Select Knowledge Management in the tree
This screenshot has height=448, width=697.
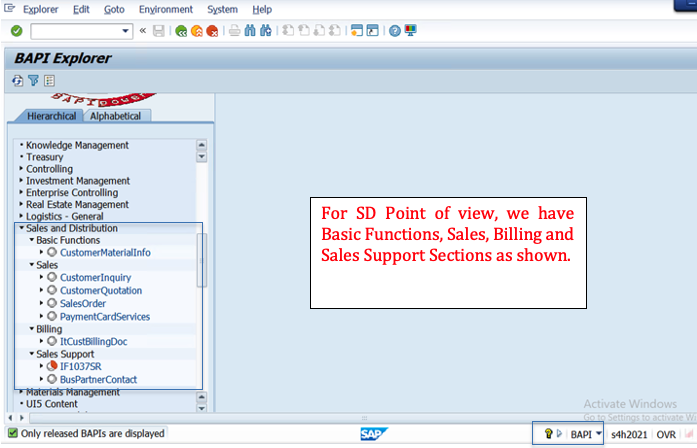77,145
